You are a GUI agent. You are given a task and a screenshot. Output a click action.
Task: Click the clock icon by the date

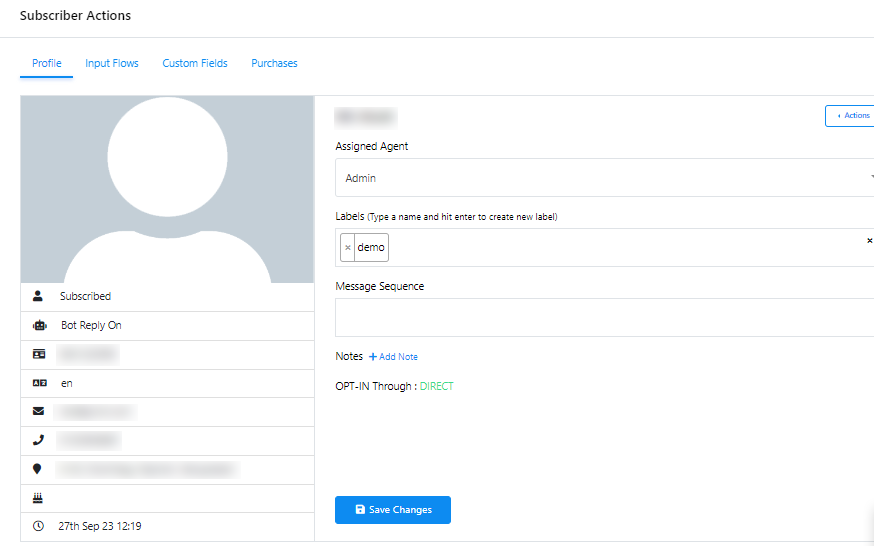[39, 526]
